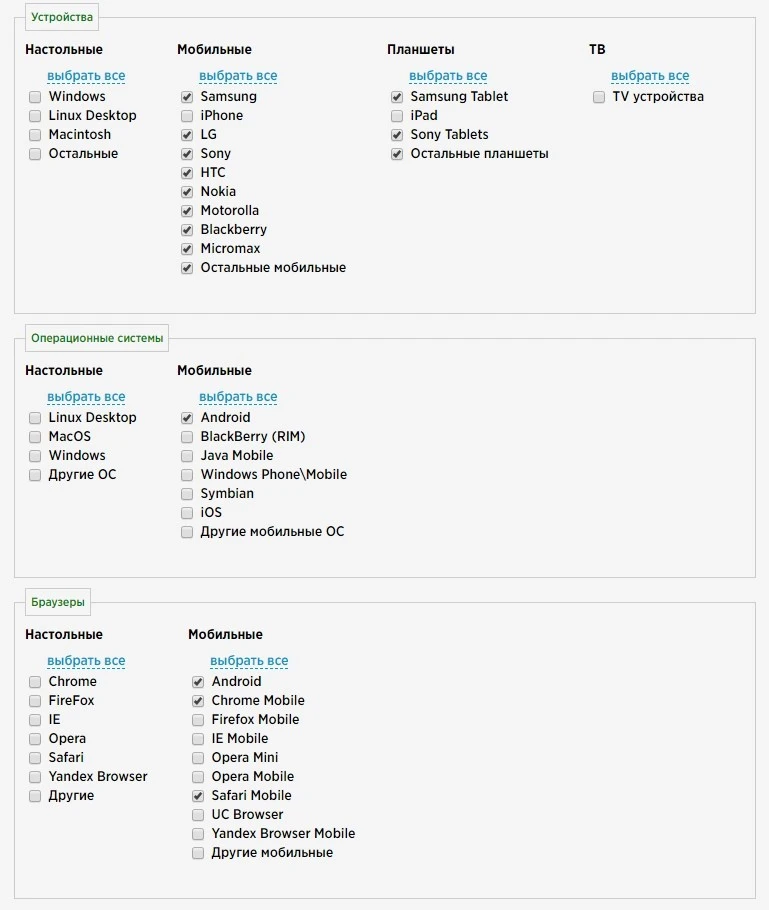Click выбрать все under Планшеты
Viewport: 769px width, 910px height.
coord(448,76)
